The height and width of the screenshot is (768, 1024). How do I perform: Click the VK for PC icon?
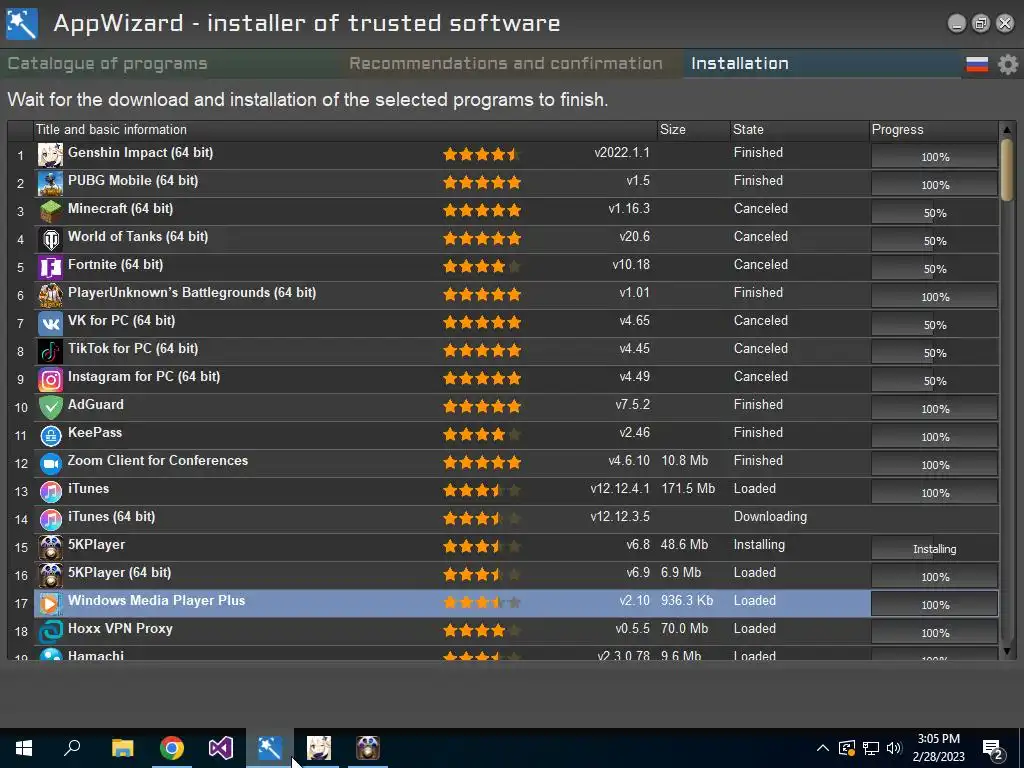tap(50, 324)
